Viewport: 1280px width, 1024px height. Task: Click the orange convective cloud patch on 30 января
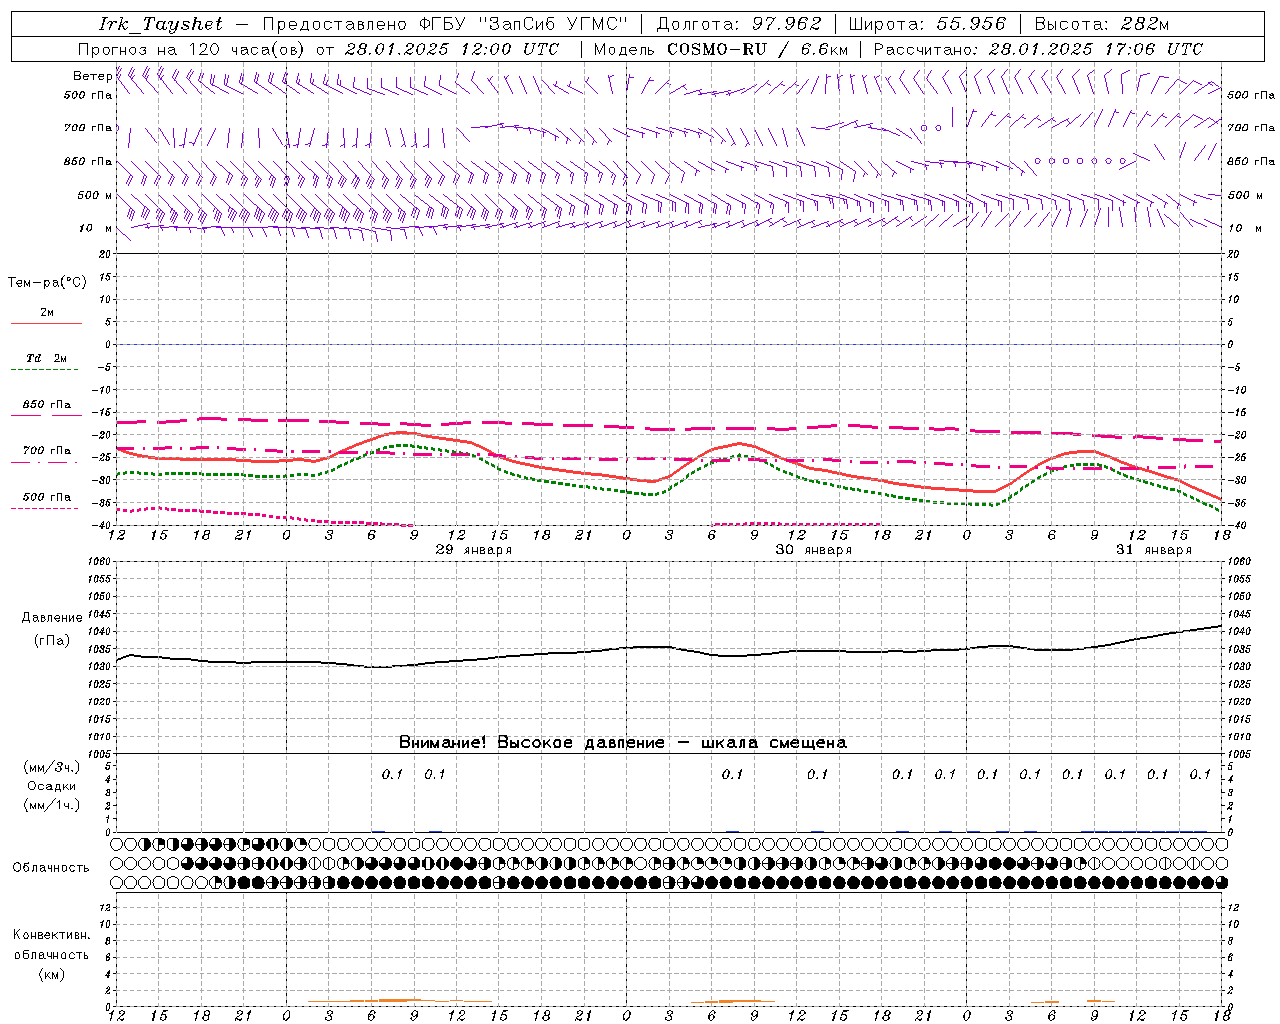(732, 1001)
